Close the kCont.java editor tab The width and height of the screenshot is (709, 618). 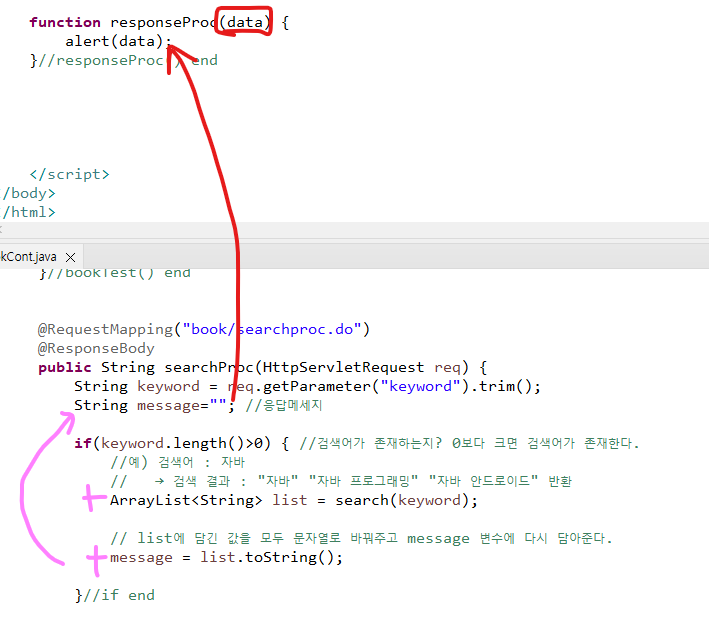[70, 257]
